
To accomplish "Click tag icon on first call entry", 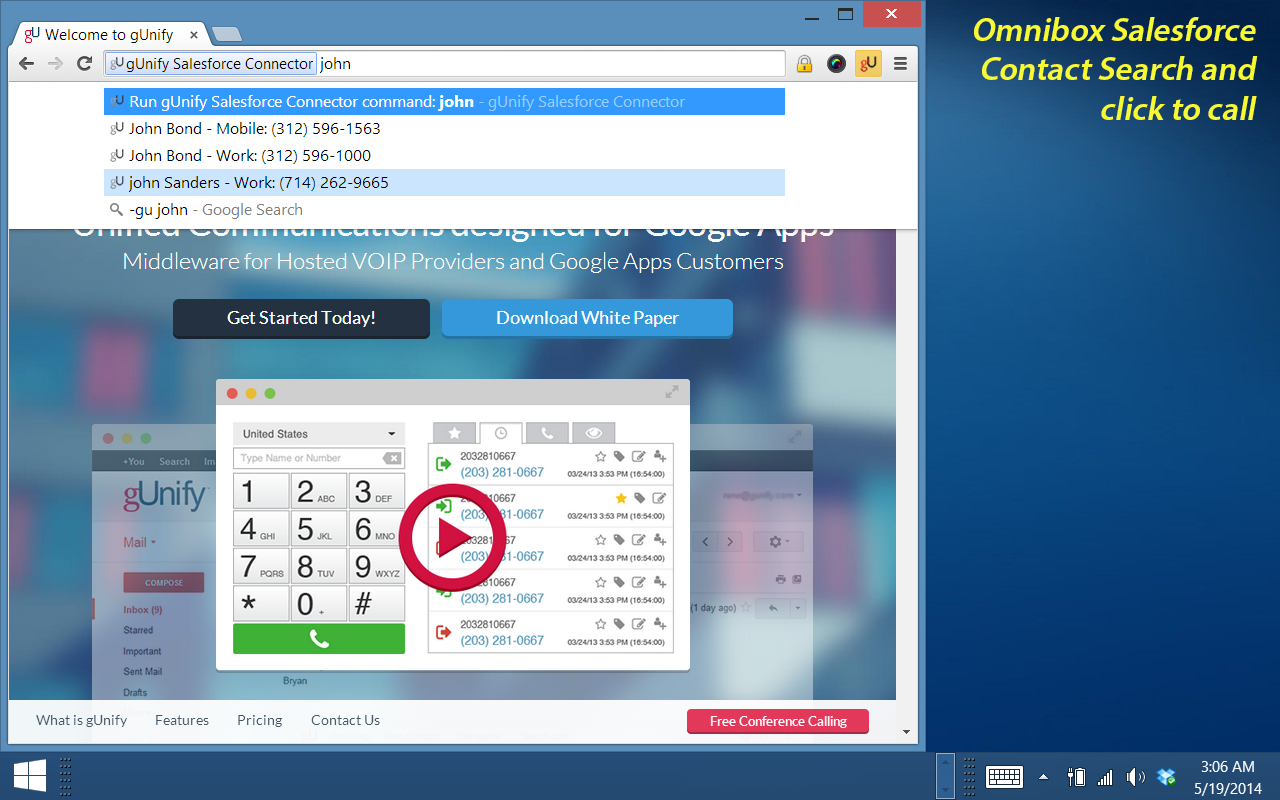I will [619, 456].
